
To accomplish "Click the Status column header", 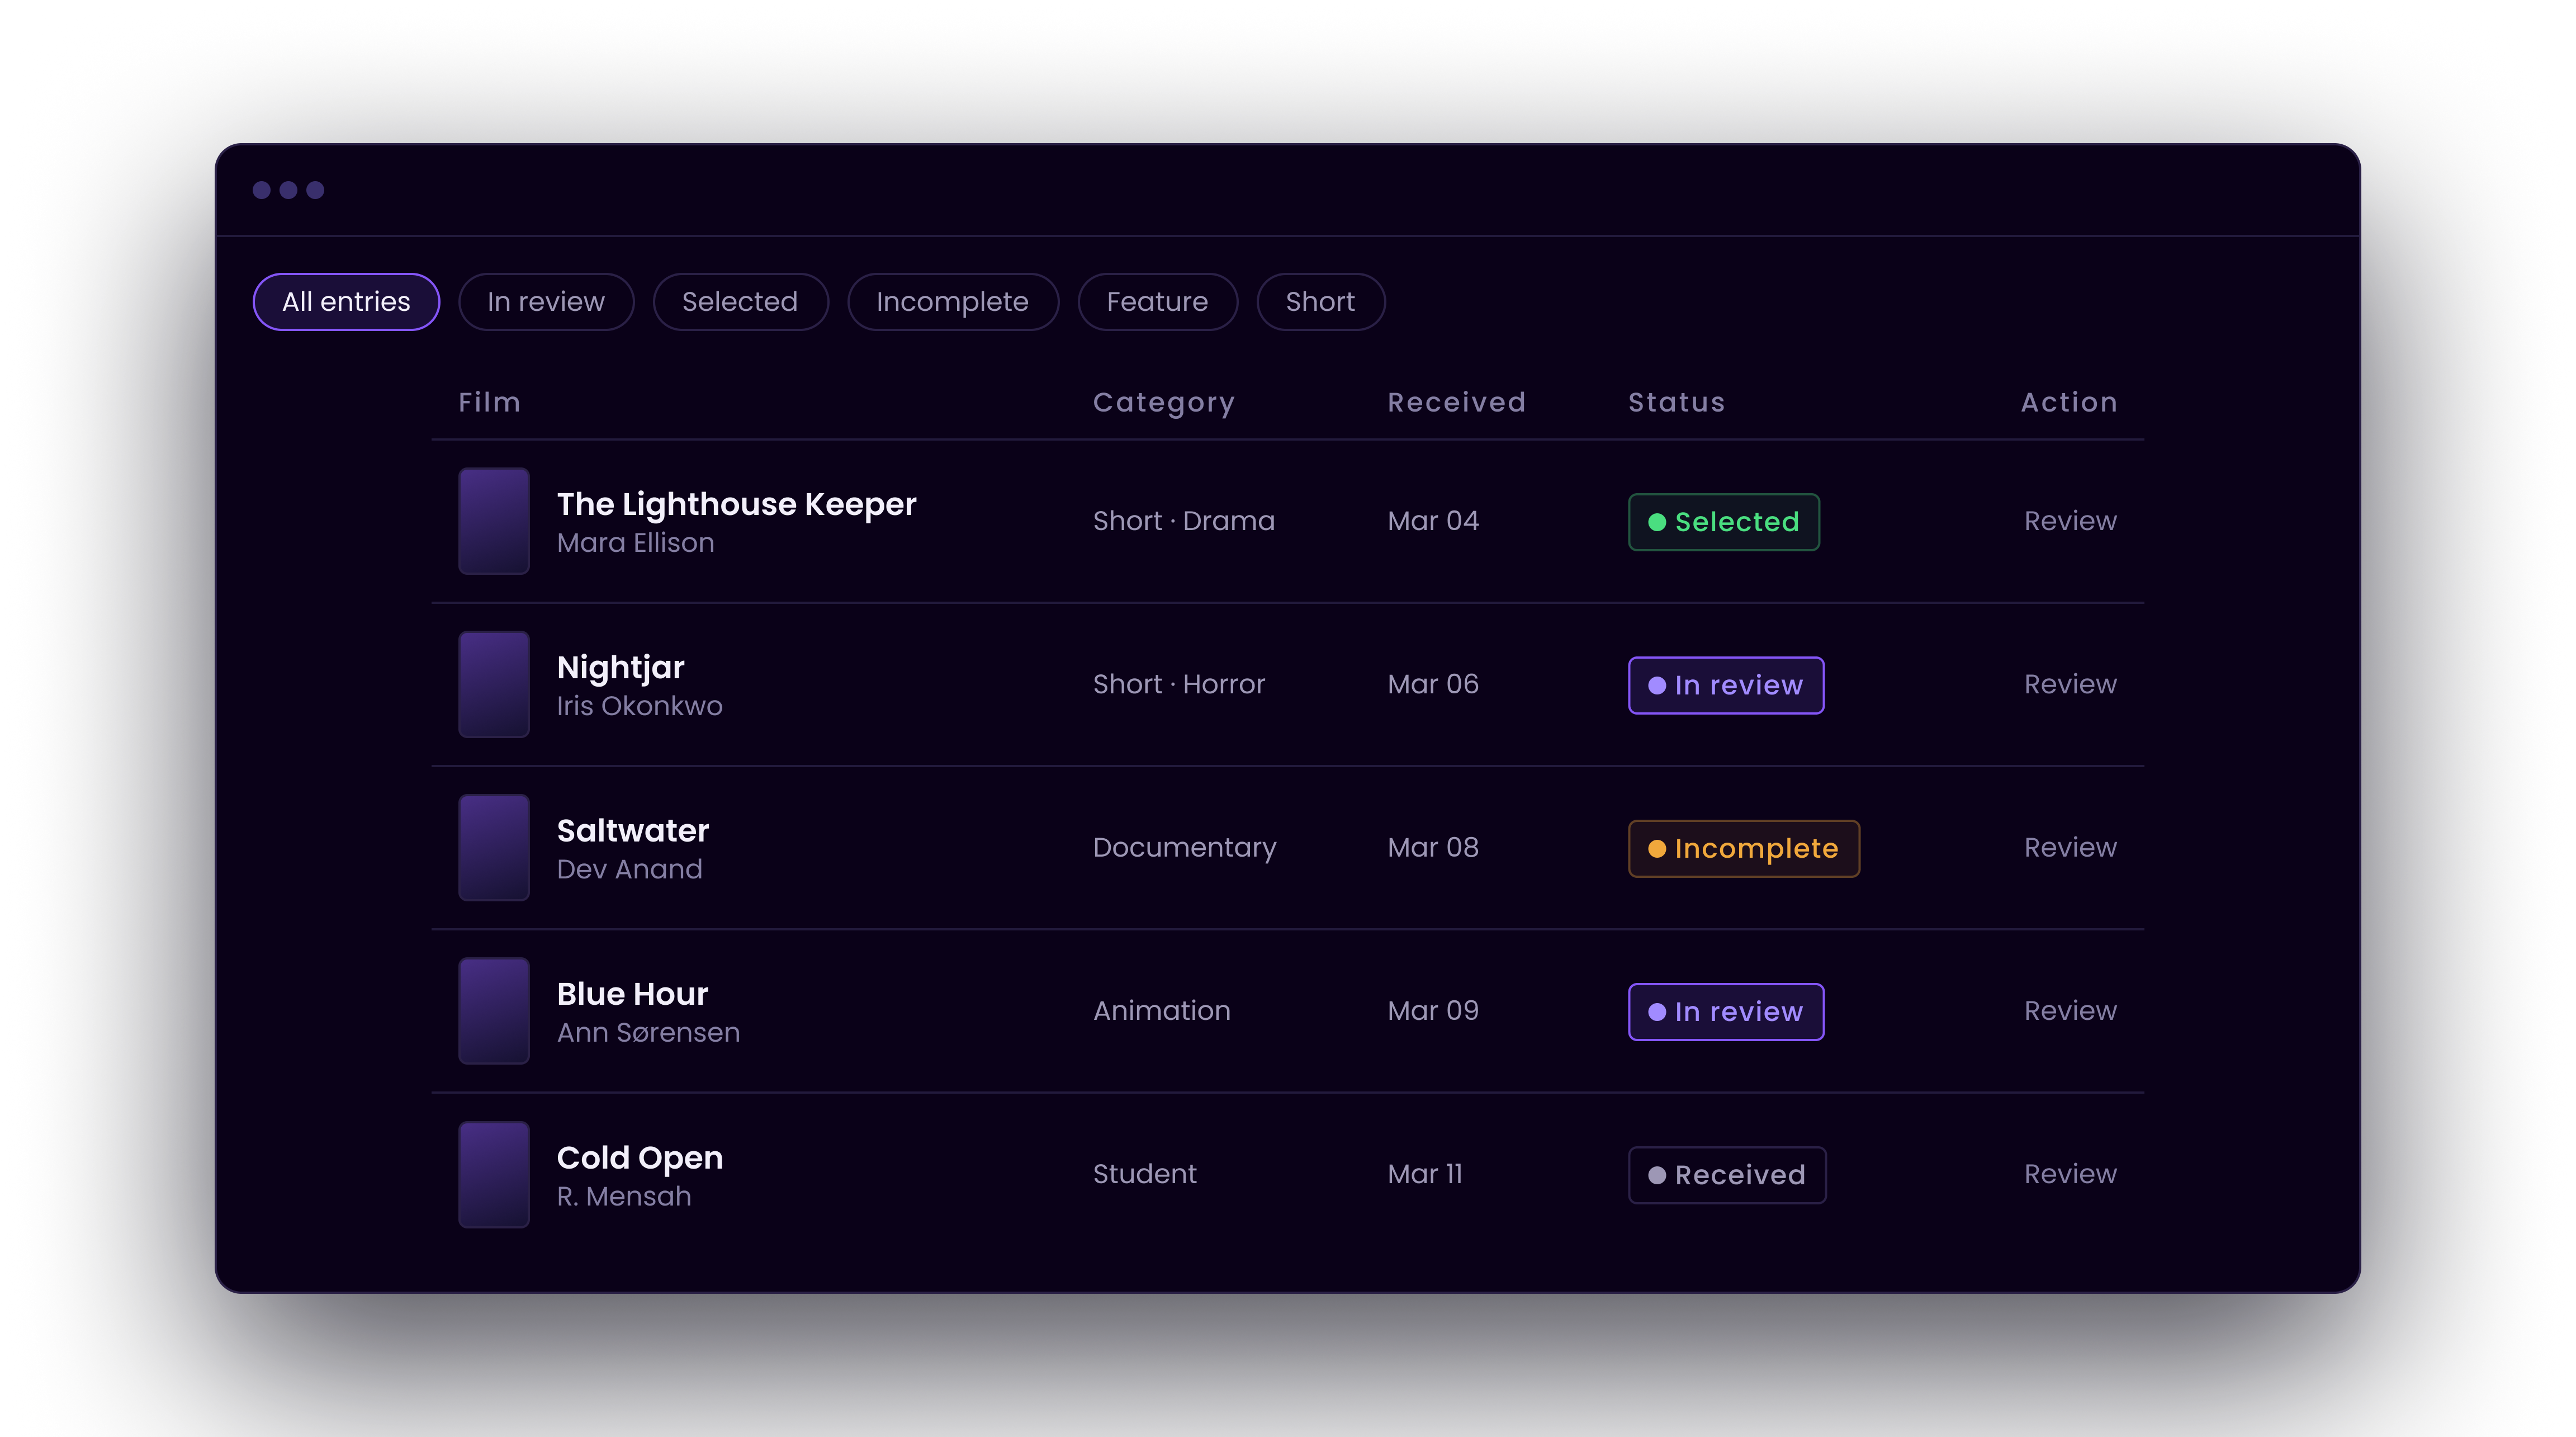I will click(1676, 402).
